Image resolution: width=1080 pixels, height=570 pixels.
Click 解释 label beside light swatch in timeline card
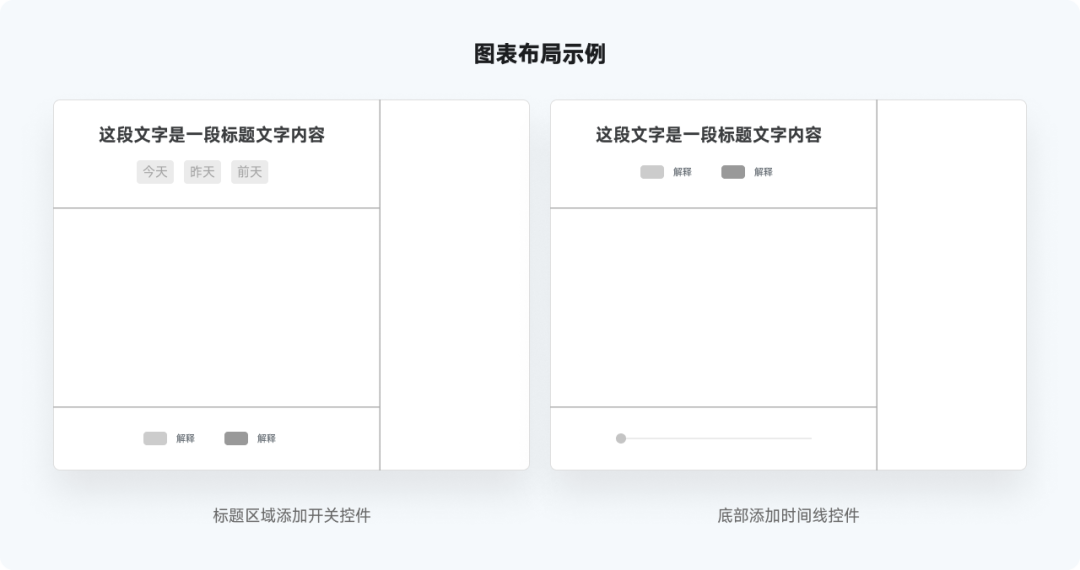tap(682, 172)
